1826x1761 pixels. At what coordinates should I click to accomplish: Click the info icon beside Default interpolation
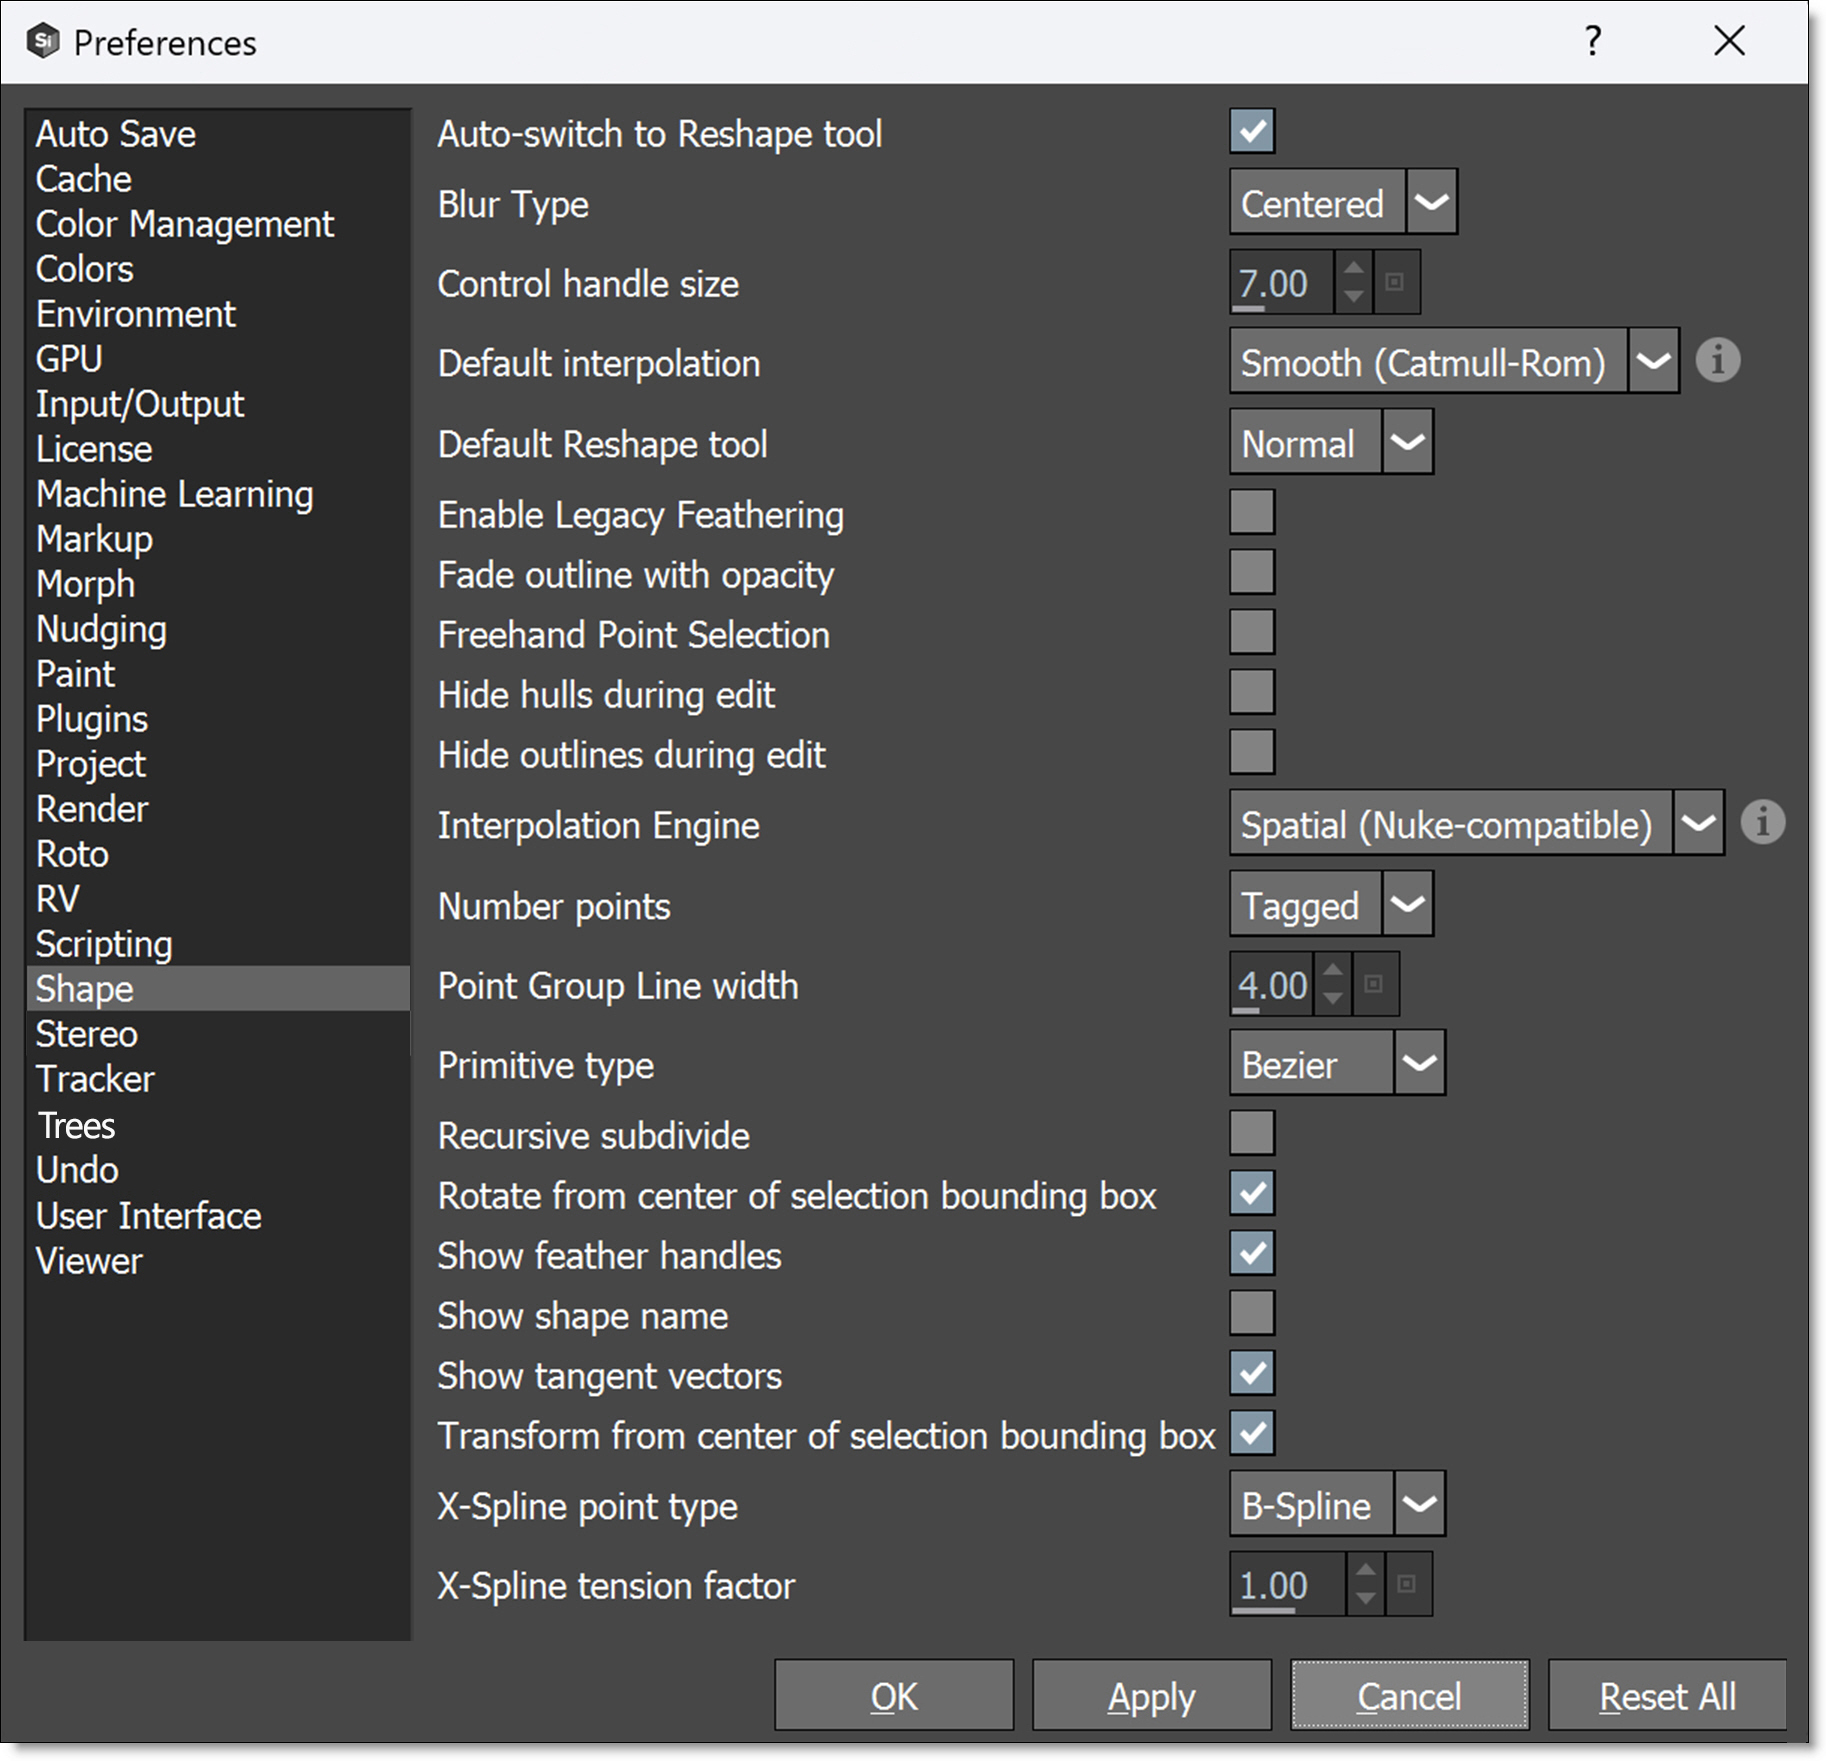[x=1717, y=360]
